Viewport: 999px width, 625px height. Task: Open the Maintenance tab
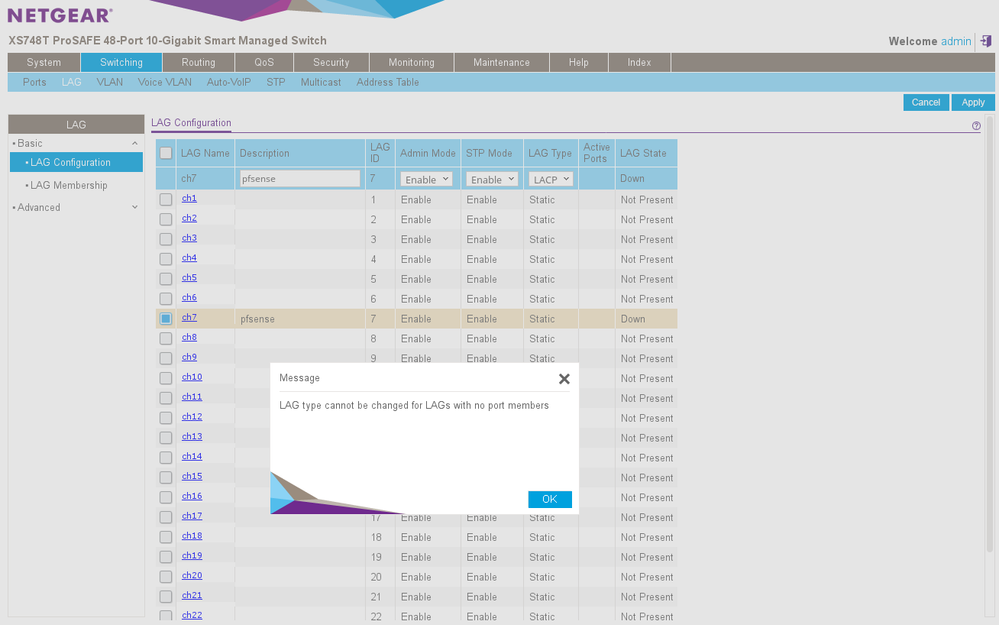pos(501,62)
